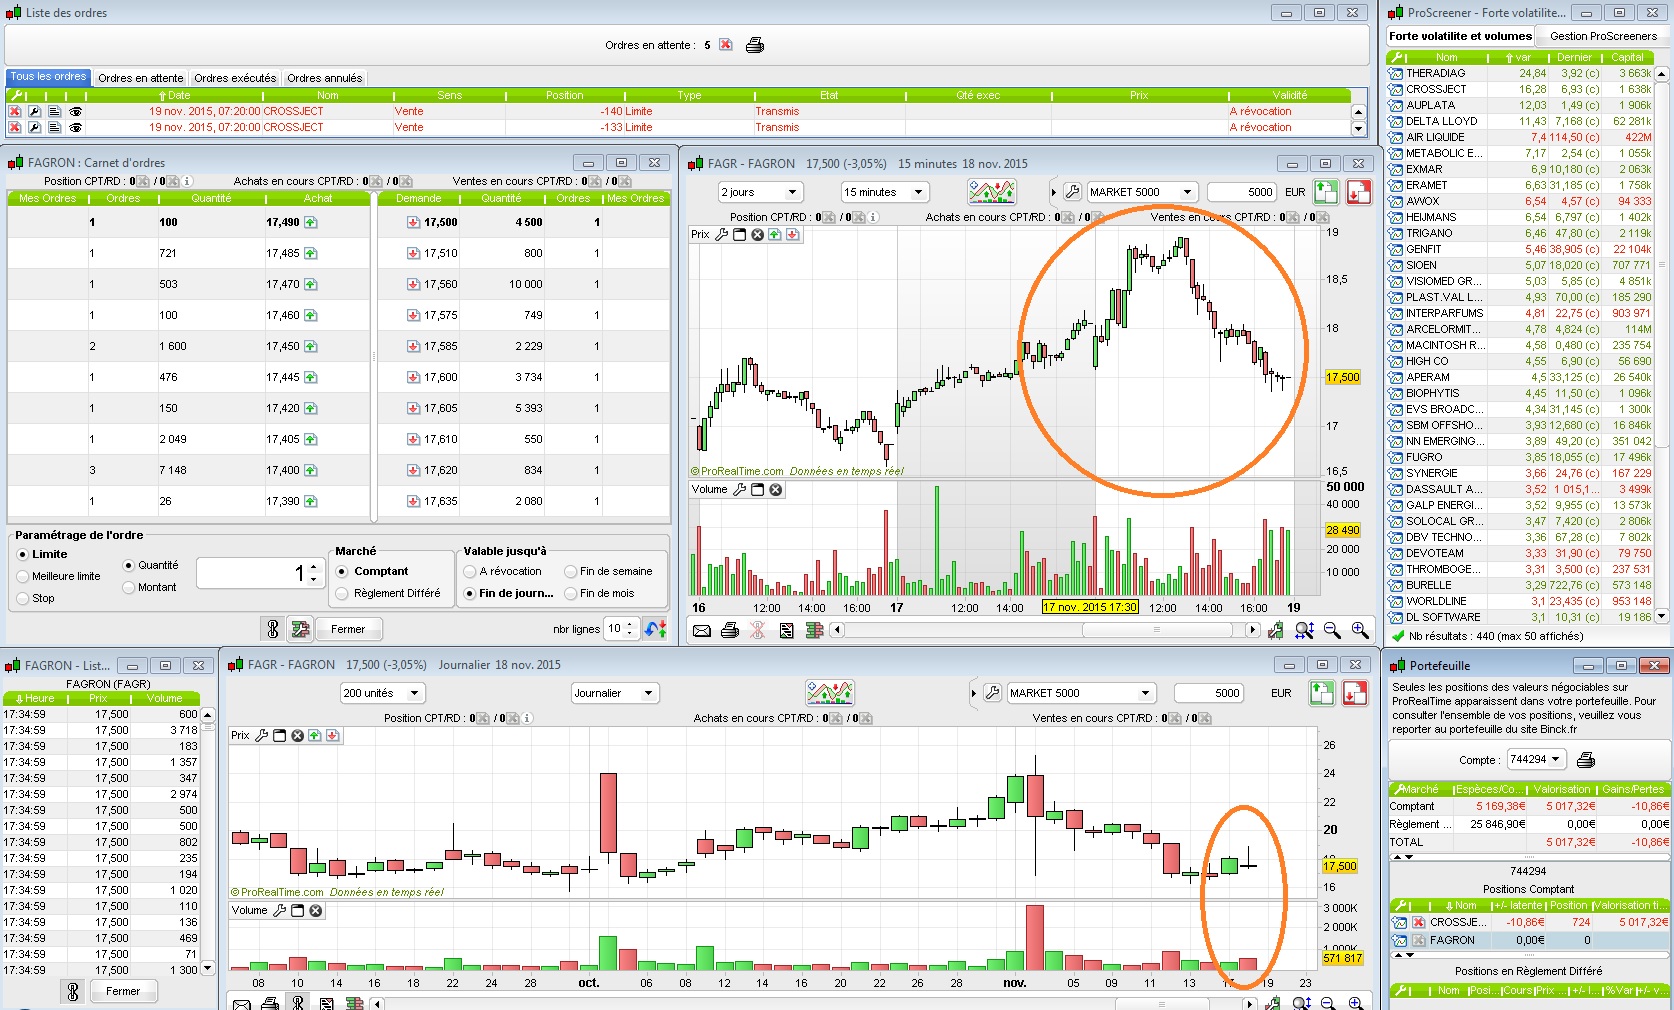Print the order list from Liste des ordres
1674x1010 pixels.
coord(755,45)
